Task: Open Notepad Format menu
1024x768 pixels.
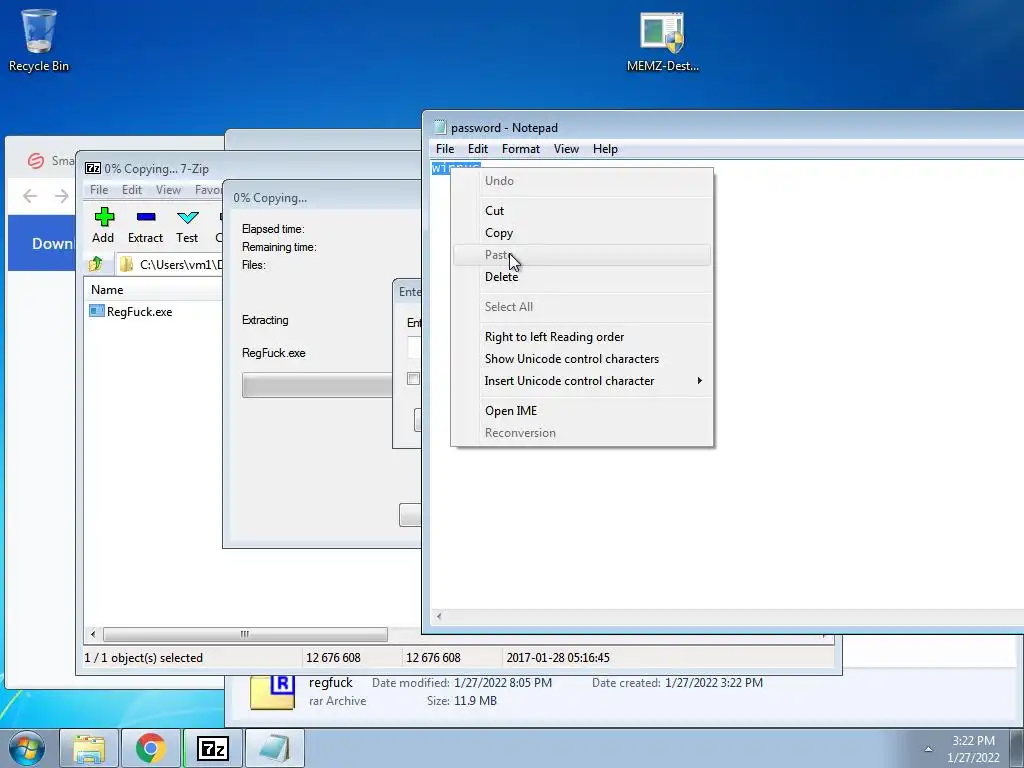Action: click(520, 149)
